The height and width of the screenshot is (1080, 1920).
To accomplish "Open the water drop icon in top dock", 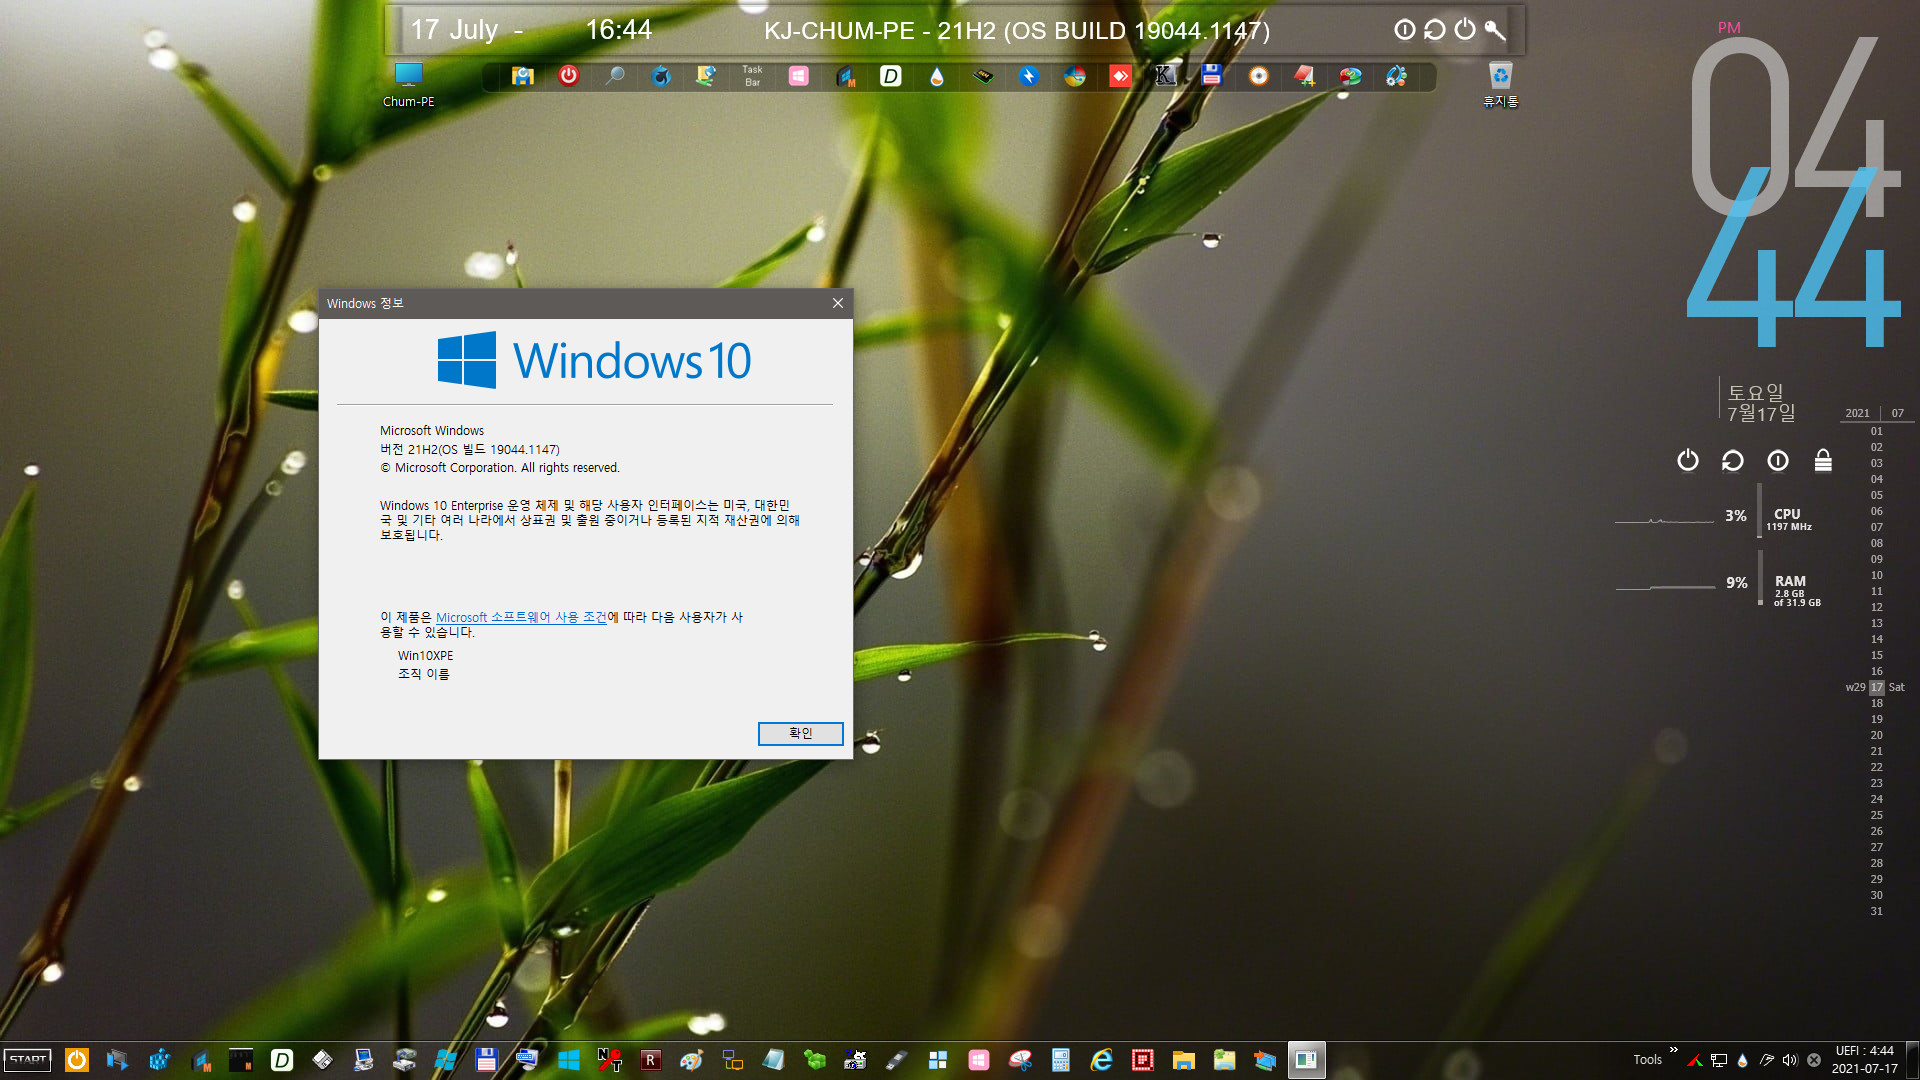I will [936, 76].
